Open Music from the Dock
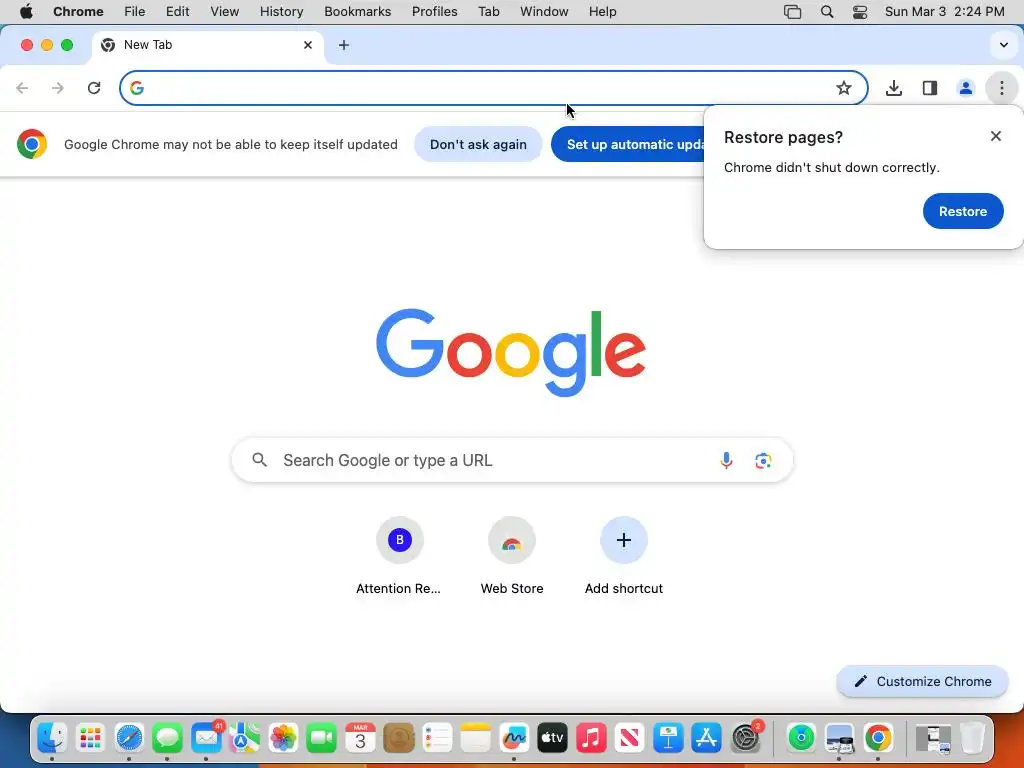 (x=591, y=738)
